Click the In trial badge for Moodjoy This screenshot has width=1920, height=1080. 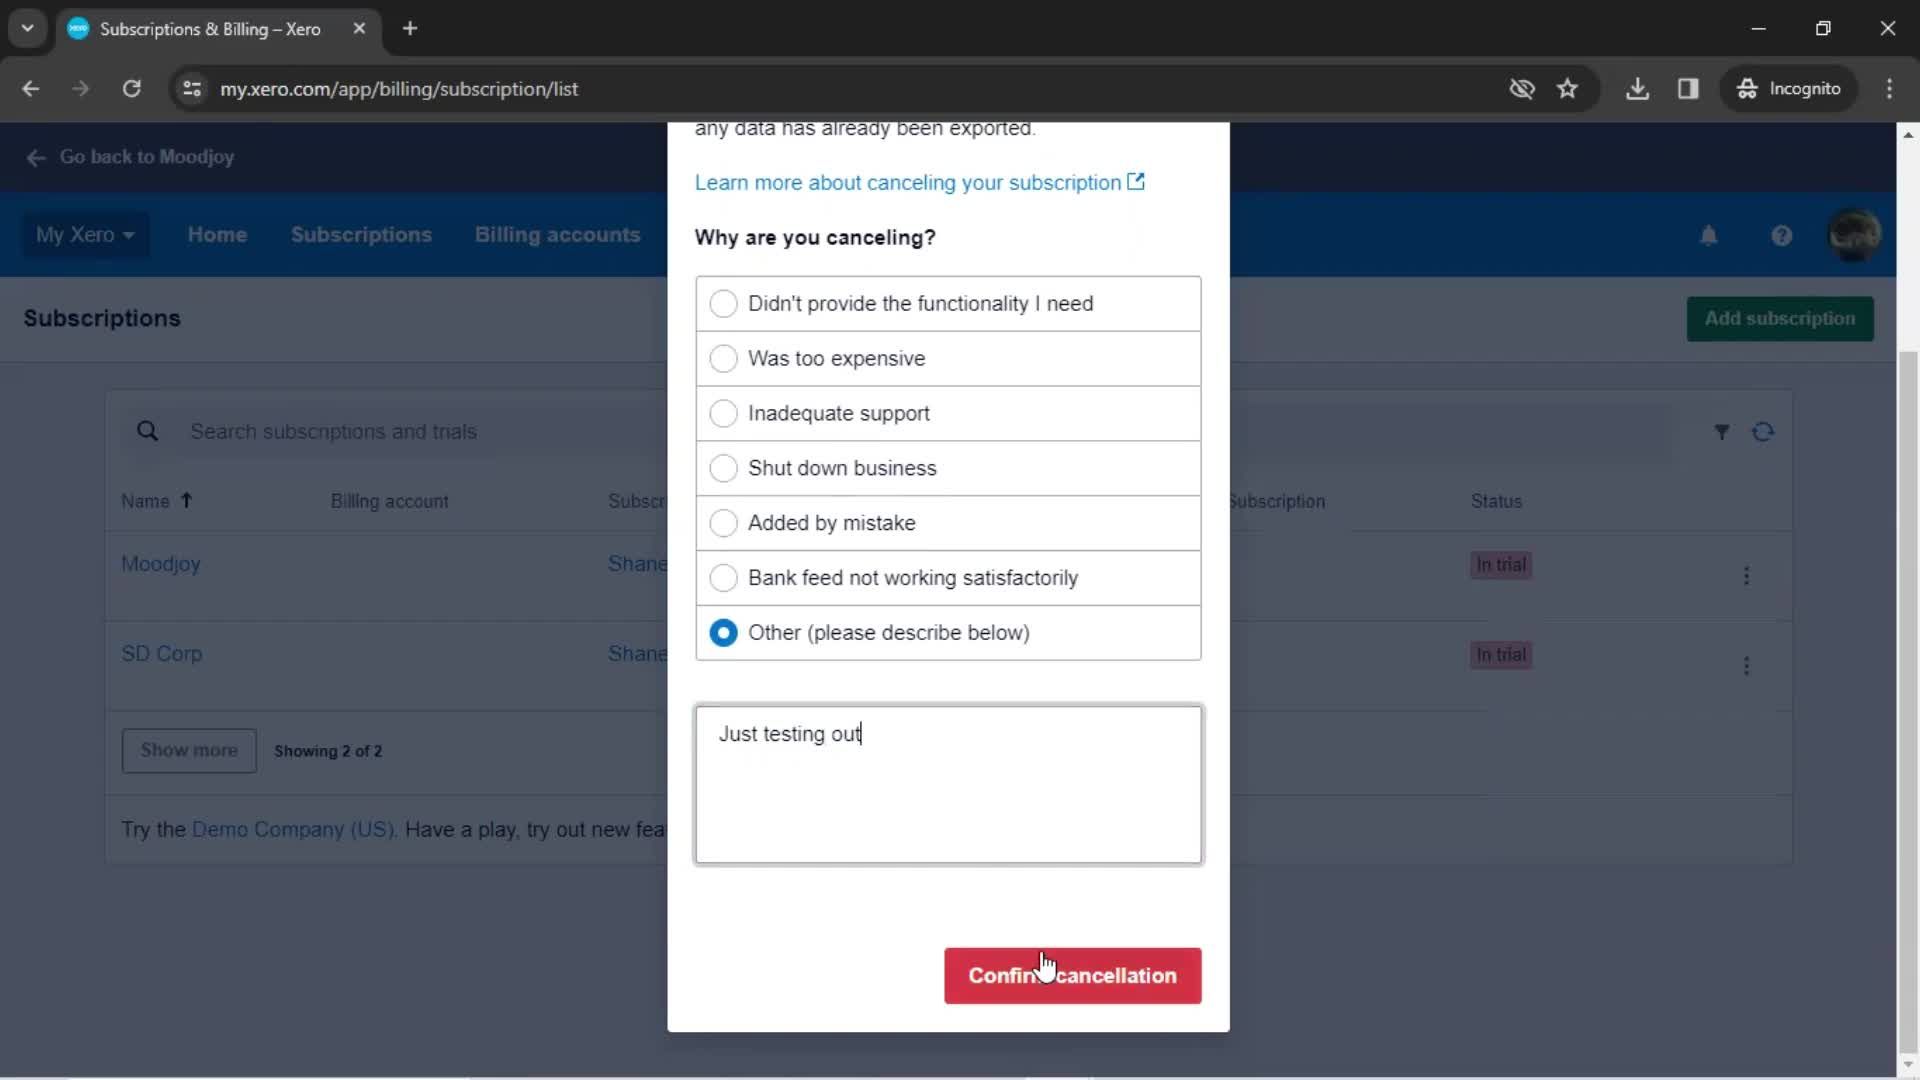1501,565
